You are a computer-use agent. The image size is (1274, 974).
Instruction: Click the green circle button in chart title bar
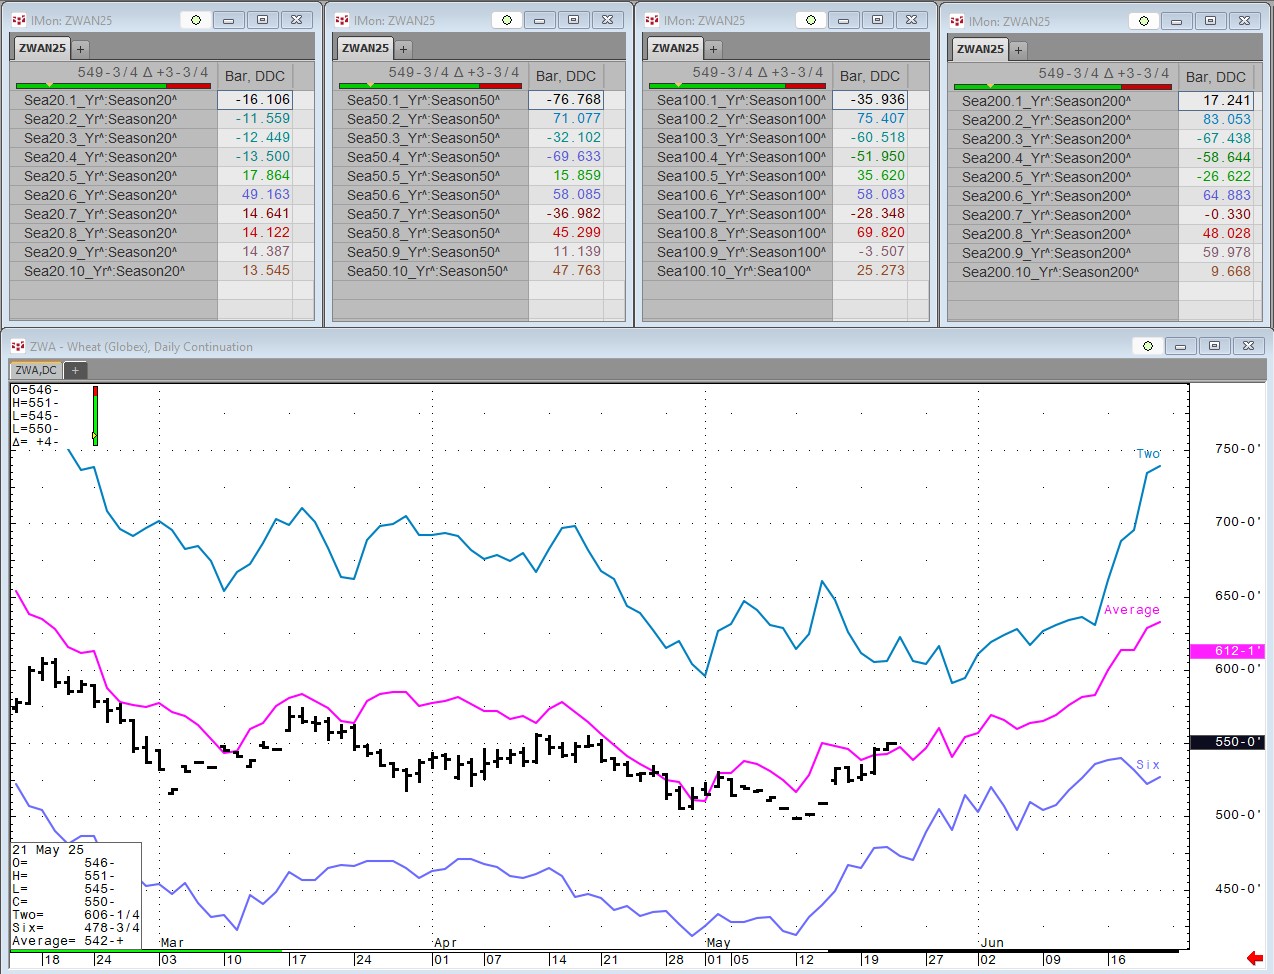[x=1148, y=346]
